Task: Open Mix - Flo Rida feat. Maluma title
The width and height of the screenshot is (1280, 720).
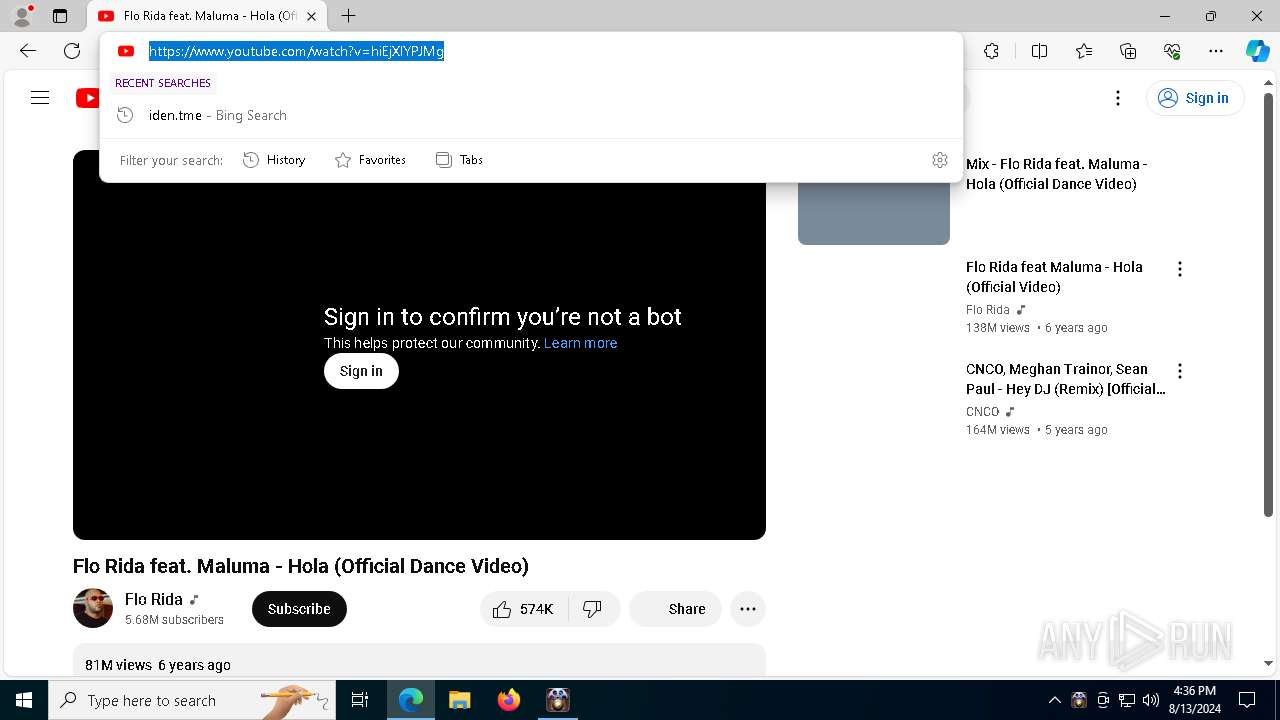Action: 1056,174
